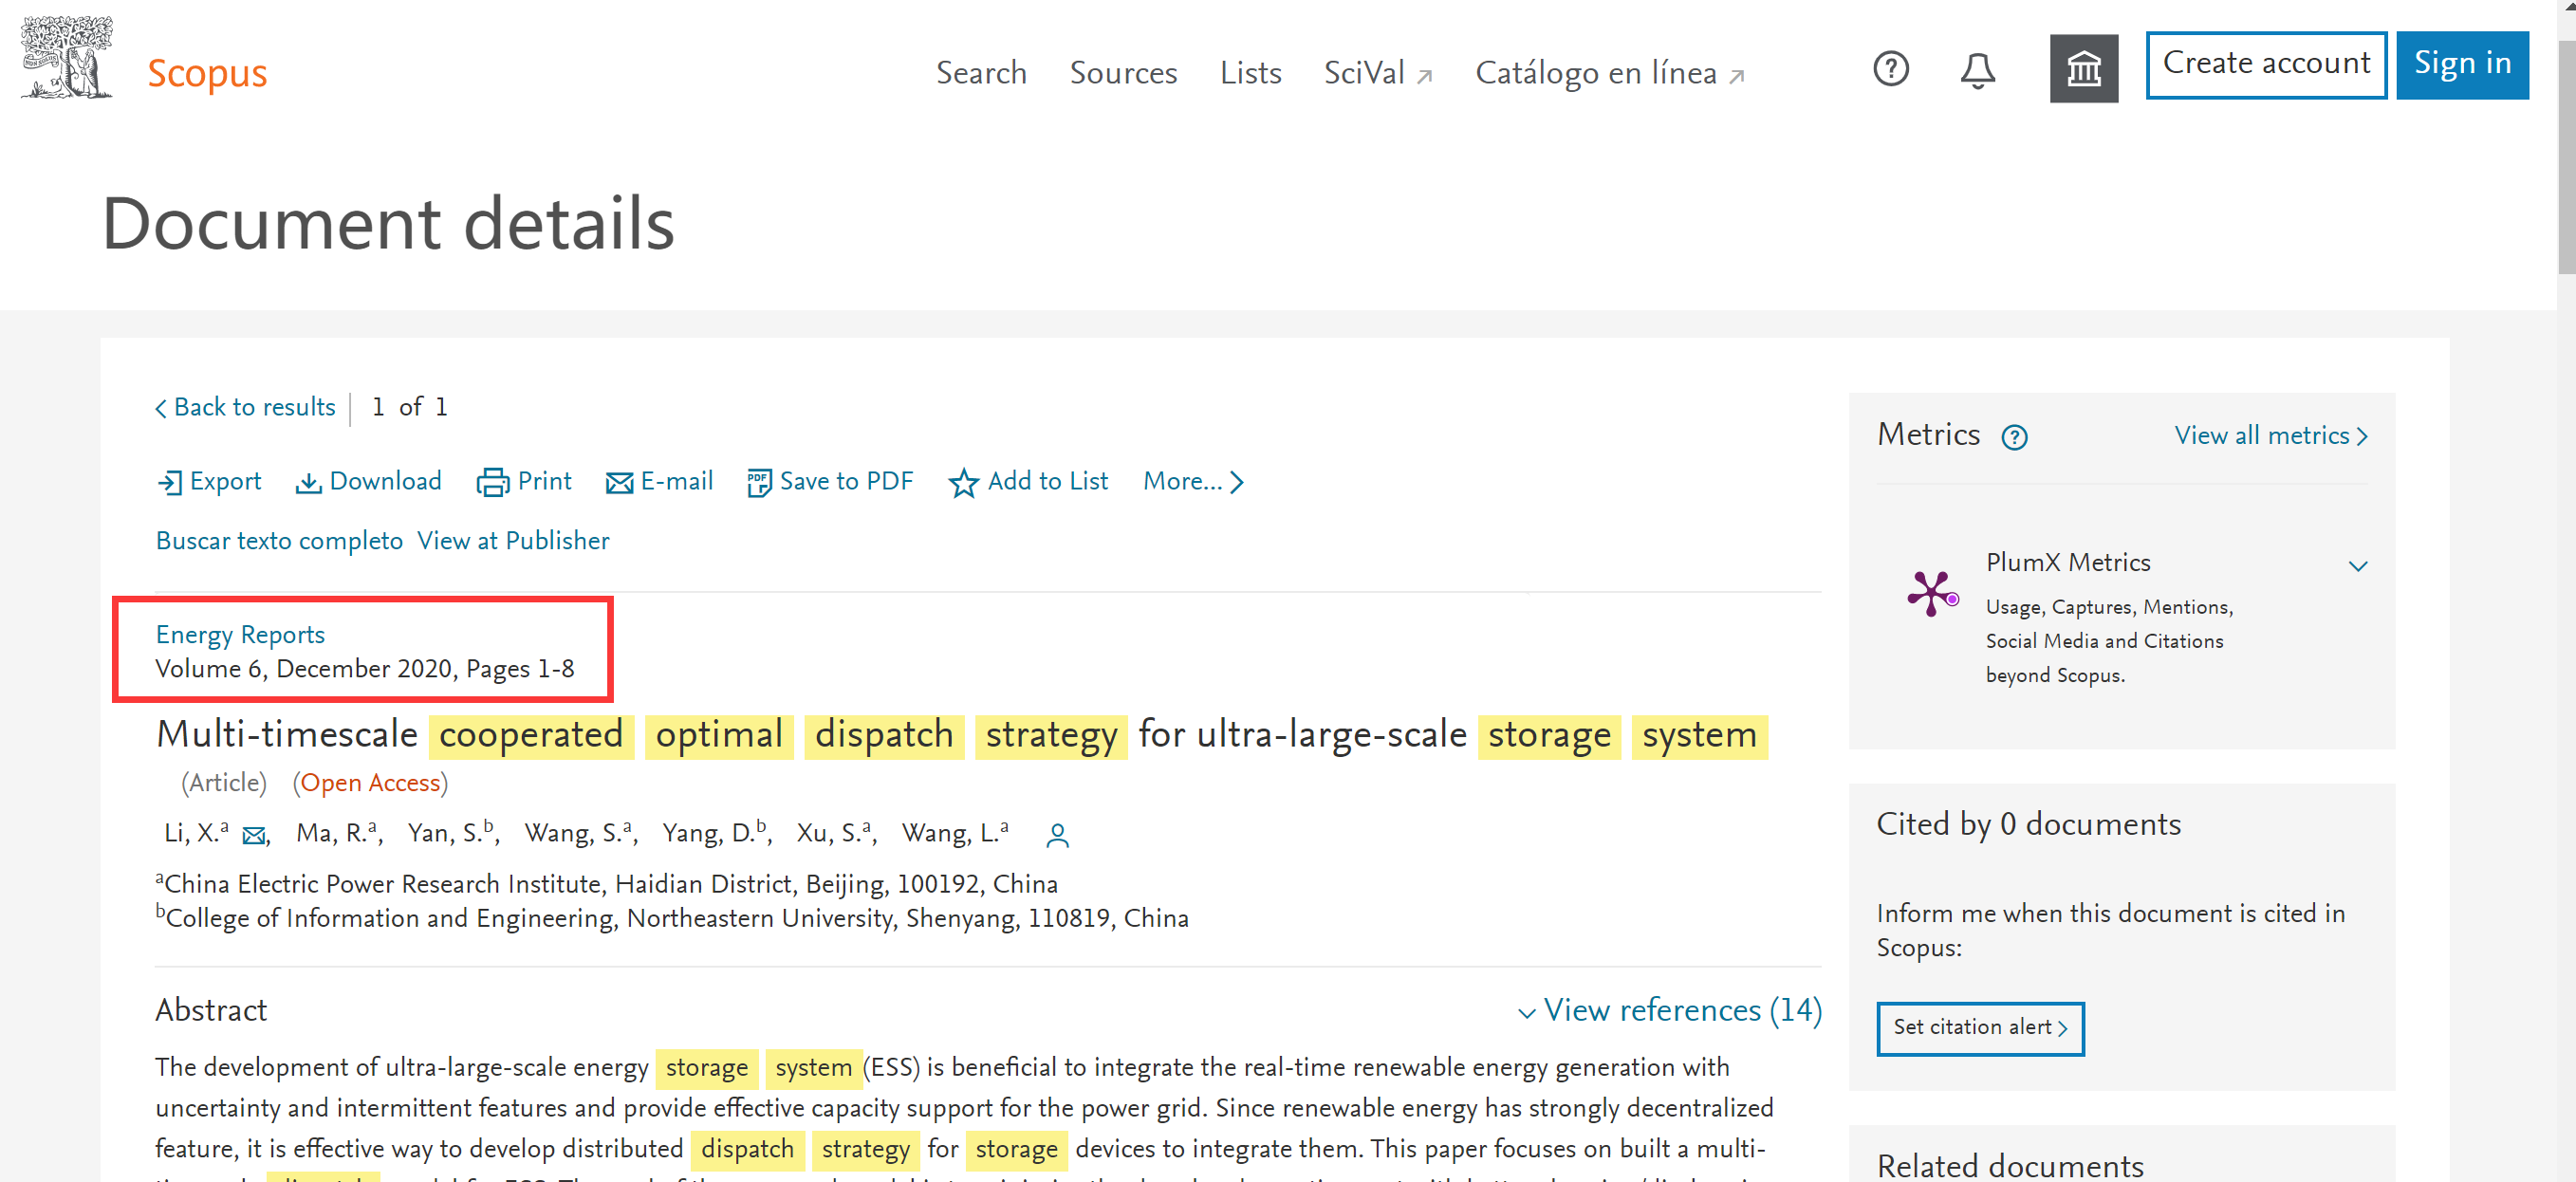Viewport: 2576px width, 1182px height.
Task: Click the Download tray icon
Action: point(308,483)
